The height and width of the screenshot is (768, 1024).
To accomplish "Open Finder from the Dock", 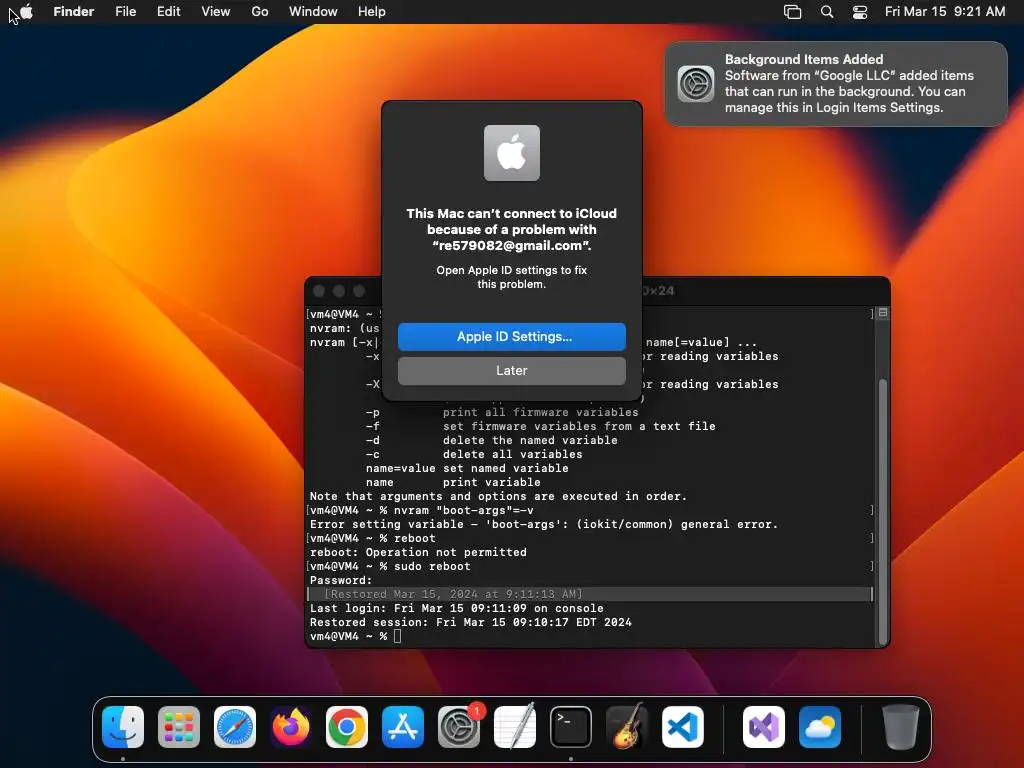I will coord(123,727).
